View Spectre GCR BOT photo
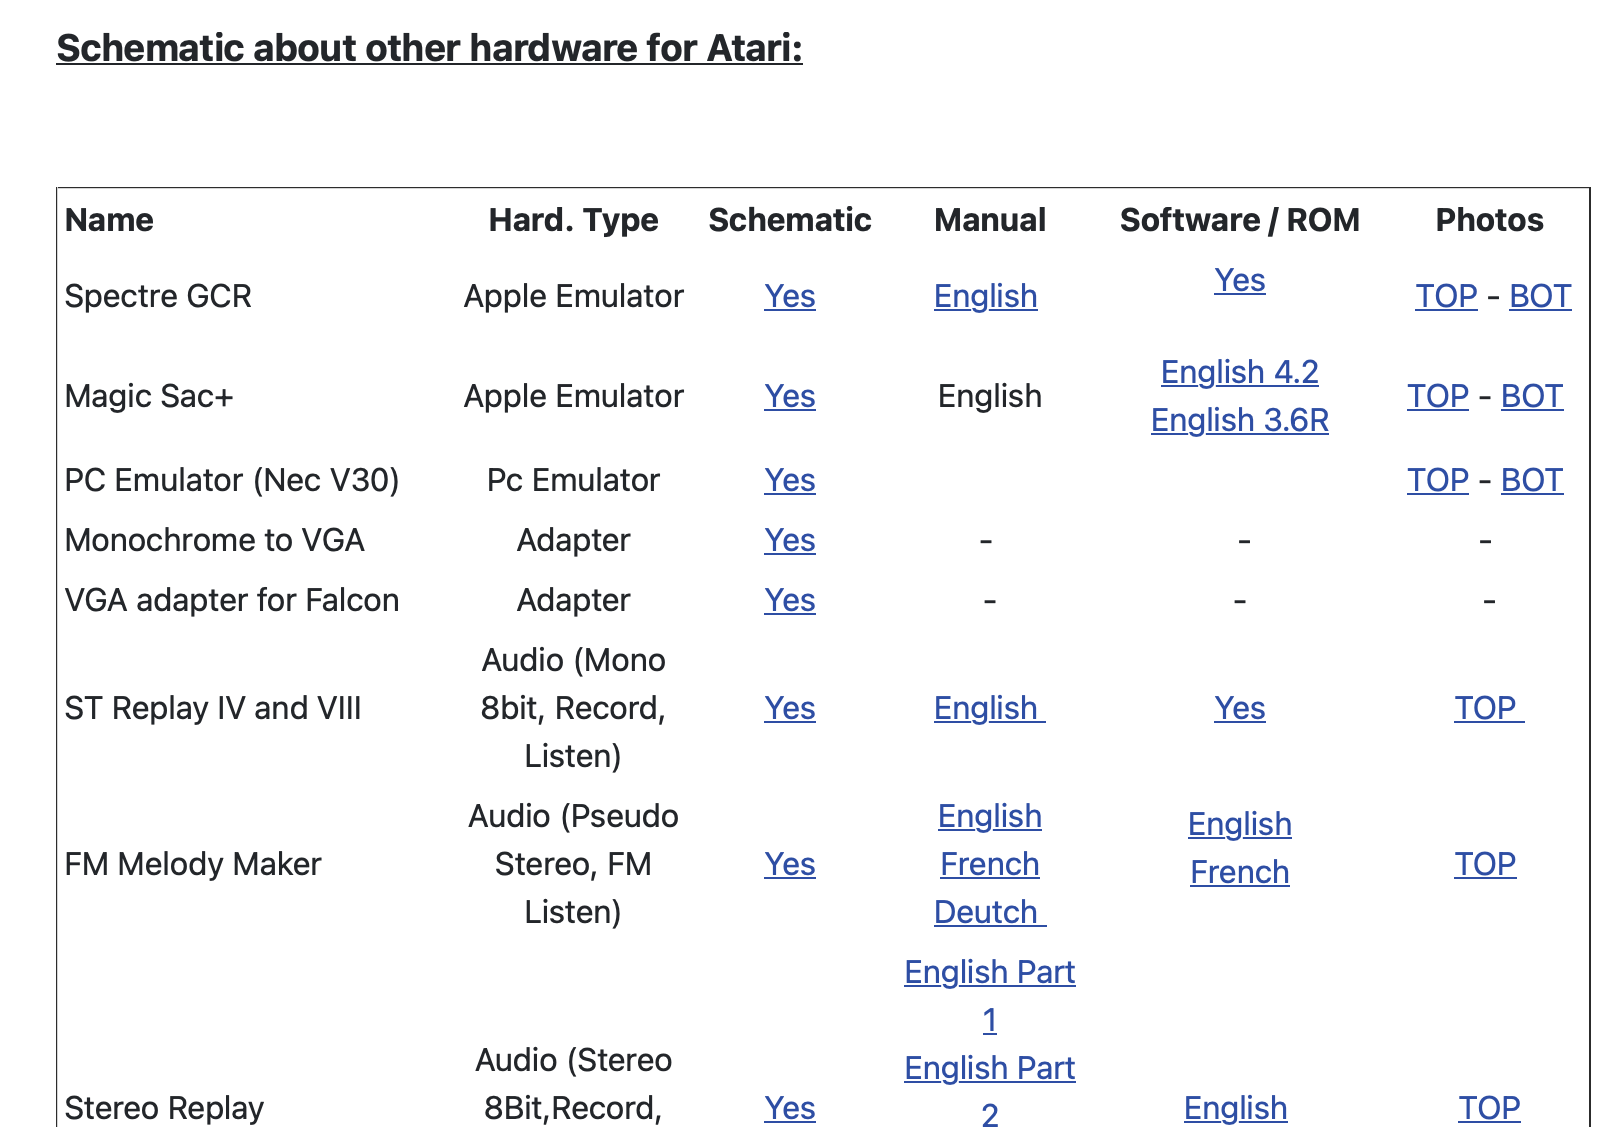 pyautogui.click(x=1539, y=296)
